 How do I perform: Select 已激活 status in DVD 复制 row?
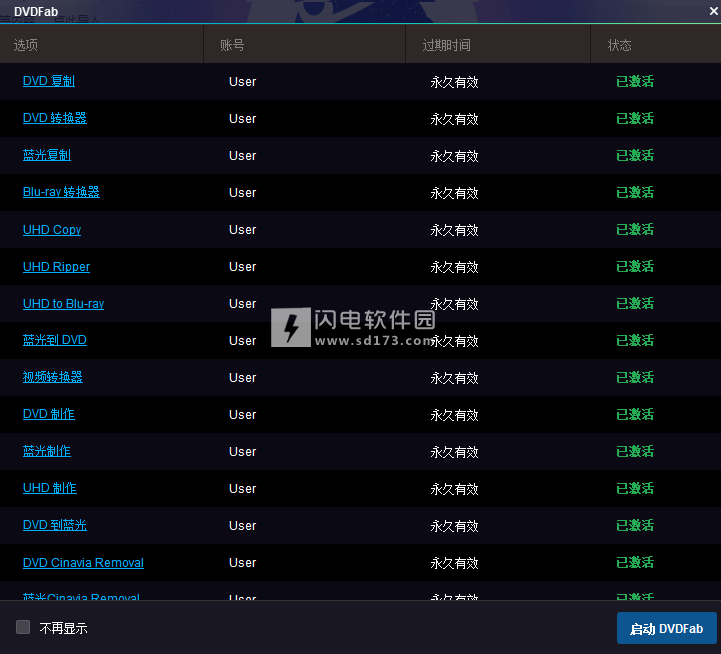click(x=635, y=81)
